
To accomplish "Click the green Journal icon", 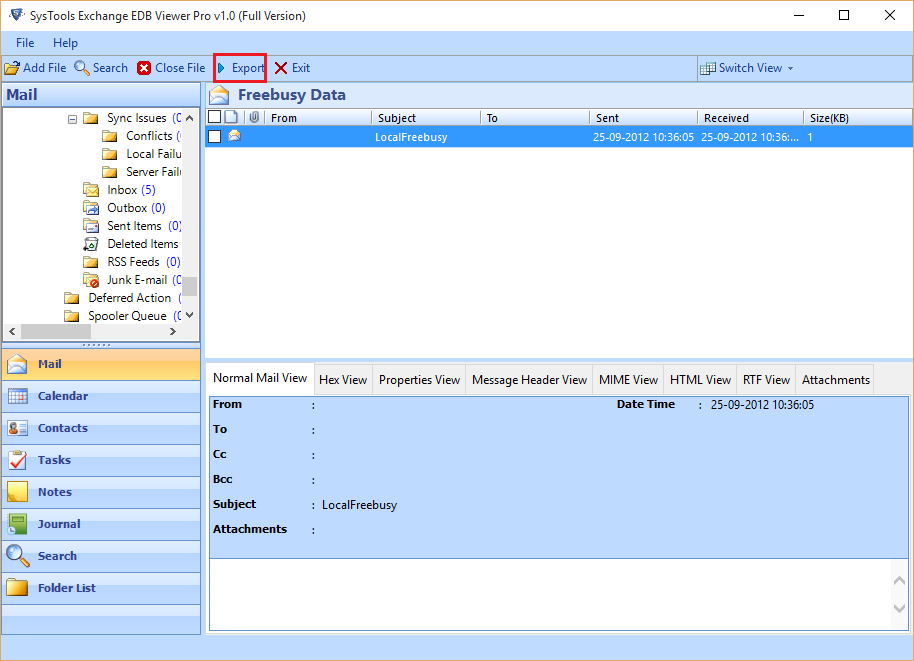I will 17,524.
